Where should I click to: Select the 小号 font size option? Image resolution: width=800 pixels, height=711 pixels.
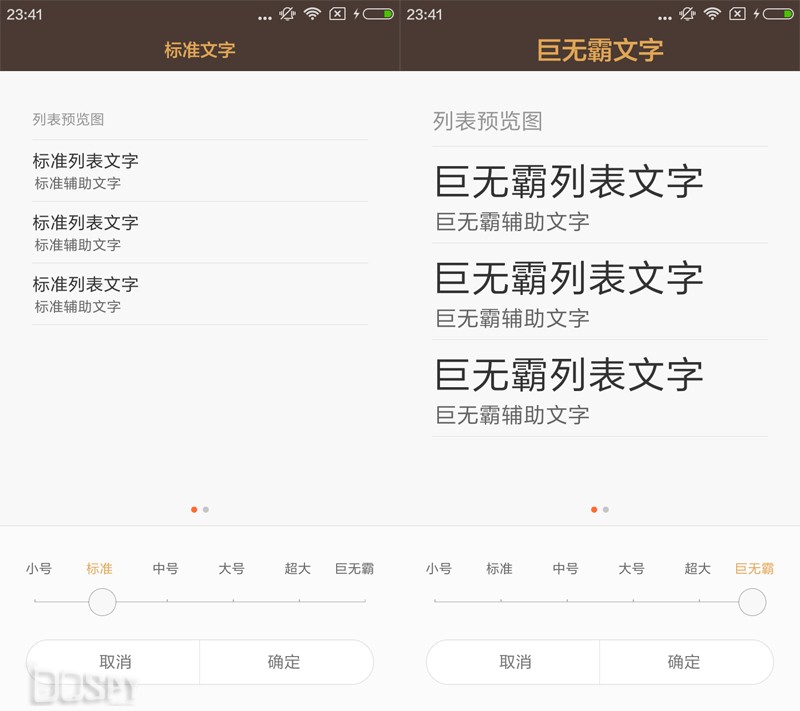(38, 568)
